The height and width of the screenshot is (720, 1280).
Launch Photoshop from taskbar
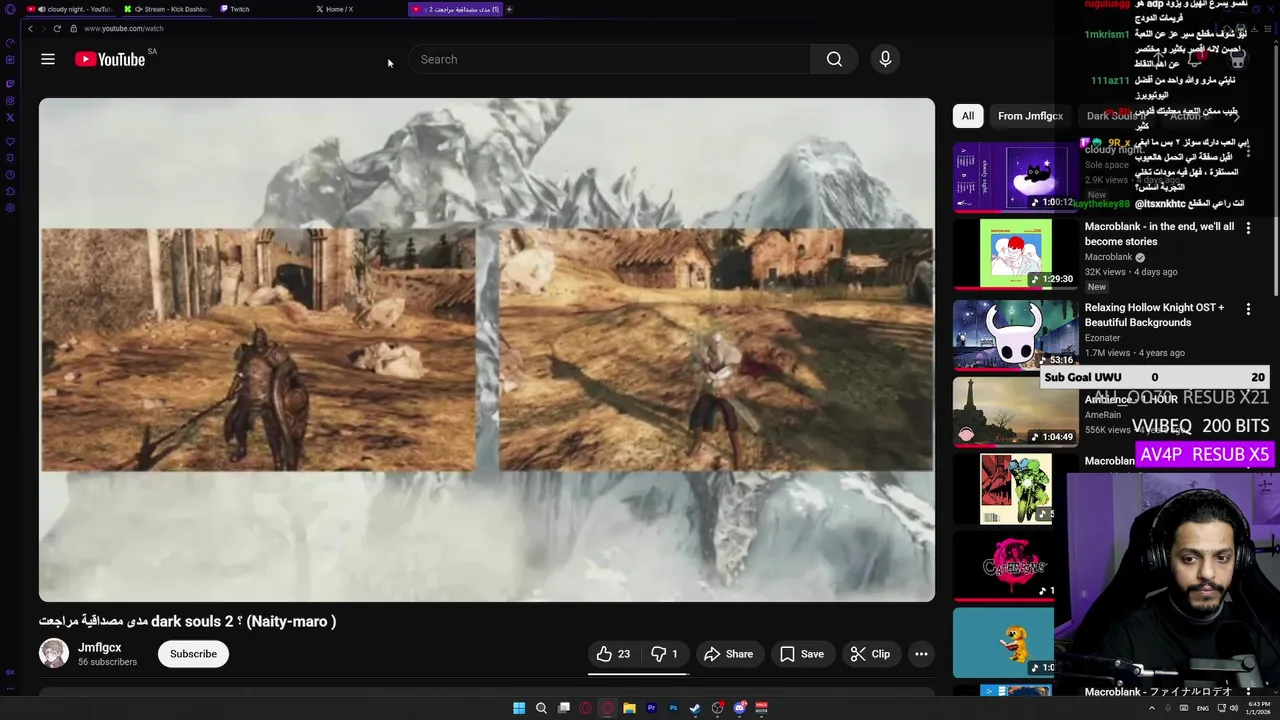click(x=673, y=708)
